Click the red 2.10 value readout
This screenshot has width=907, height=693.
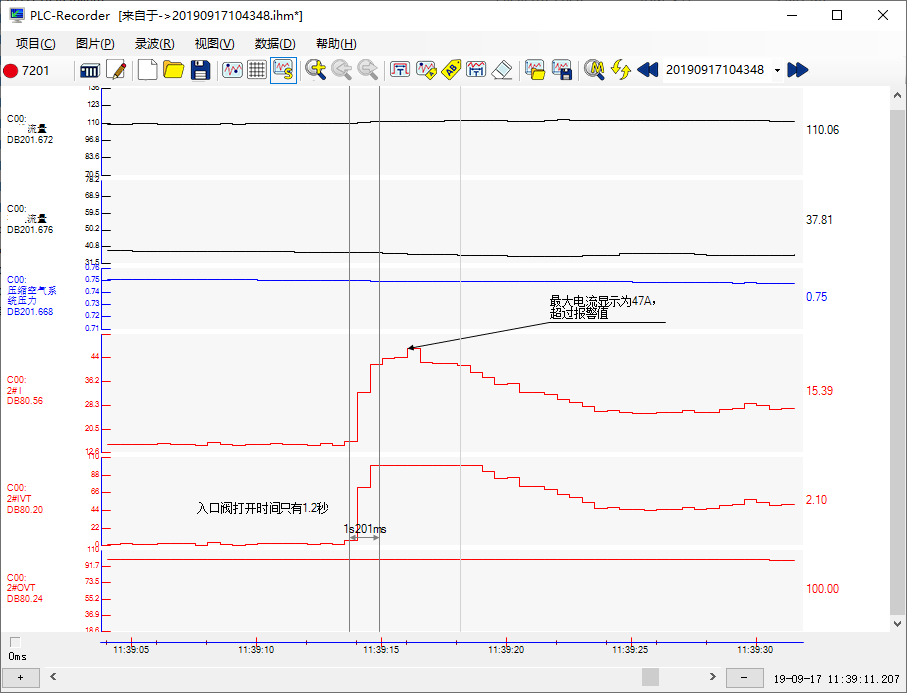pos(816,500)
